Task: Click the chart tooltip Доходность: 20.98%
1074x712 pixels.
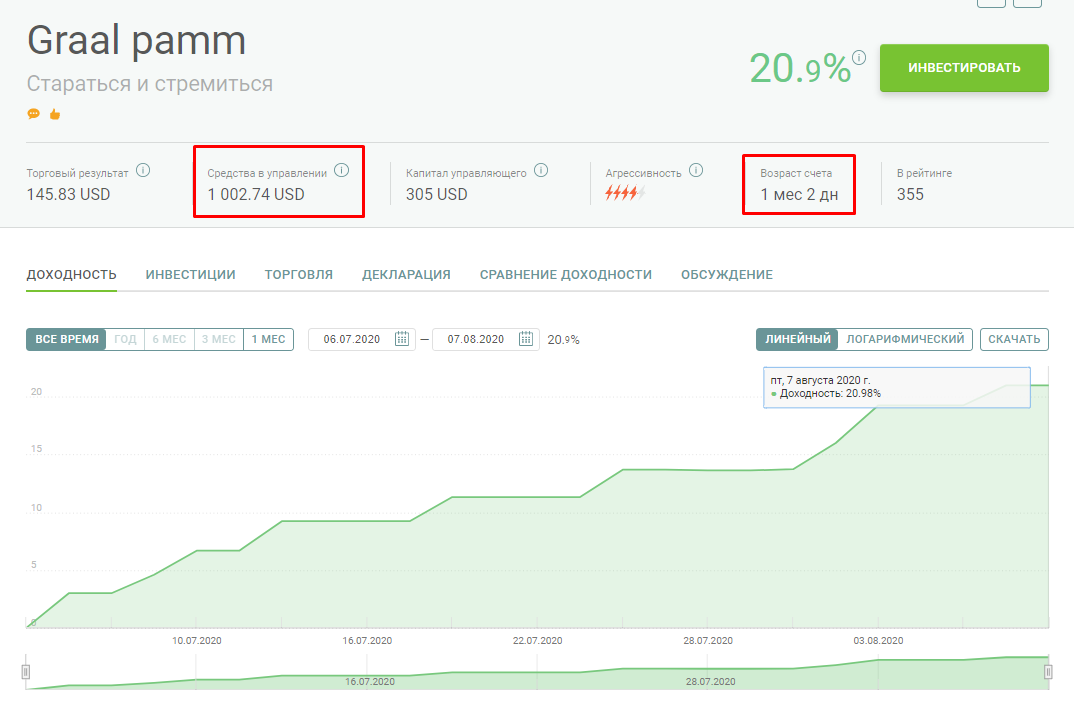Action: [897, 388]
